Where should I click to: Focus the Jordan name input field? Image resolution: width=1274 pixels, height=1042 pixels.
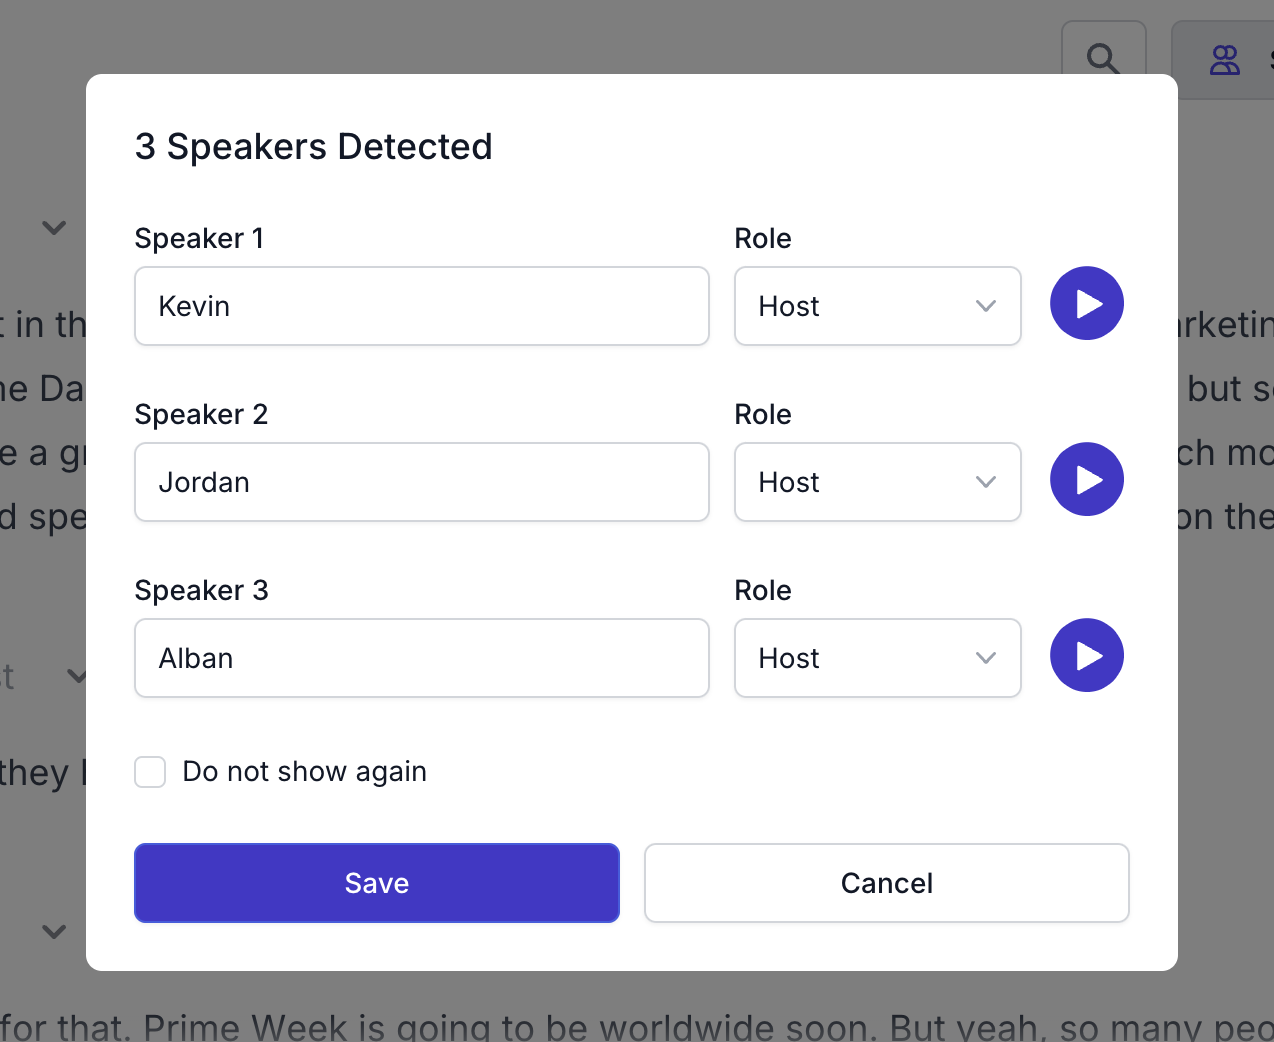click(x=421, y=482)
